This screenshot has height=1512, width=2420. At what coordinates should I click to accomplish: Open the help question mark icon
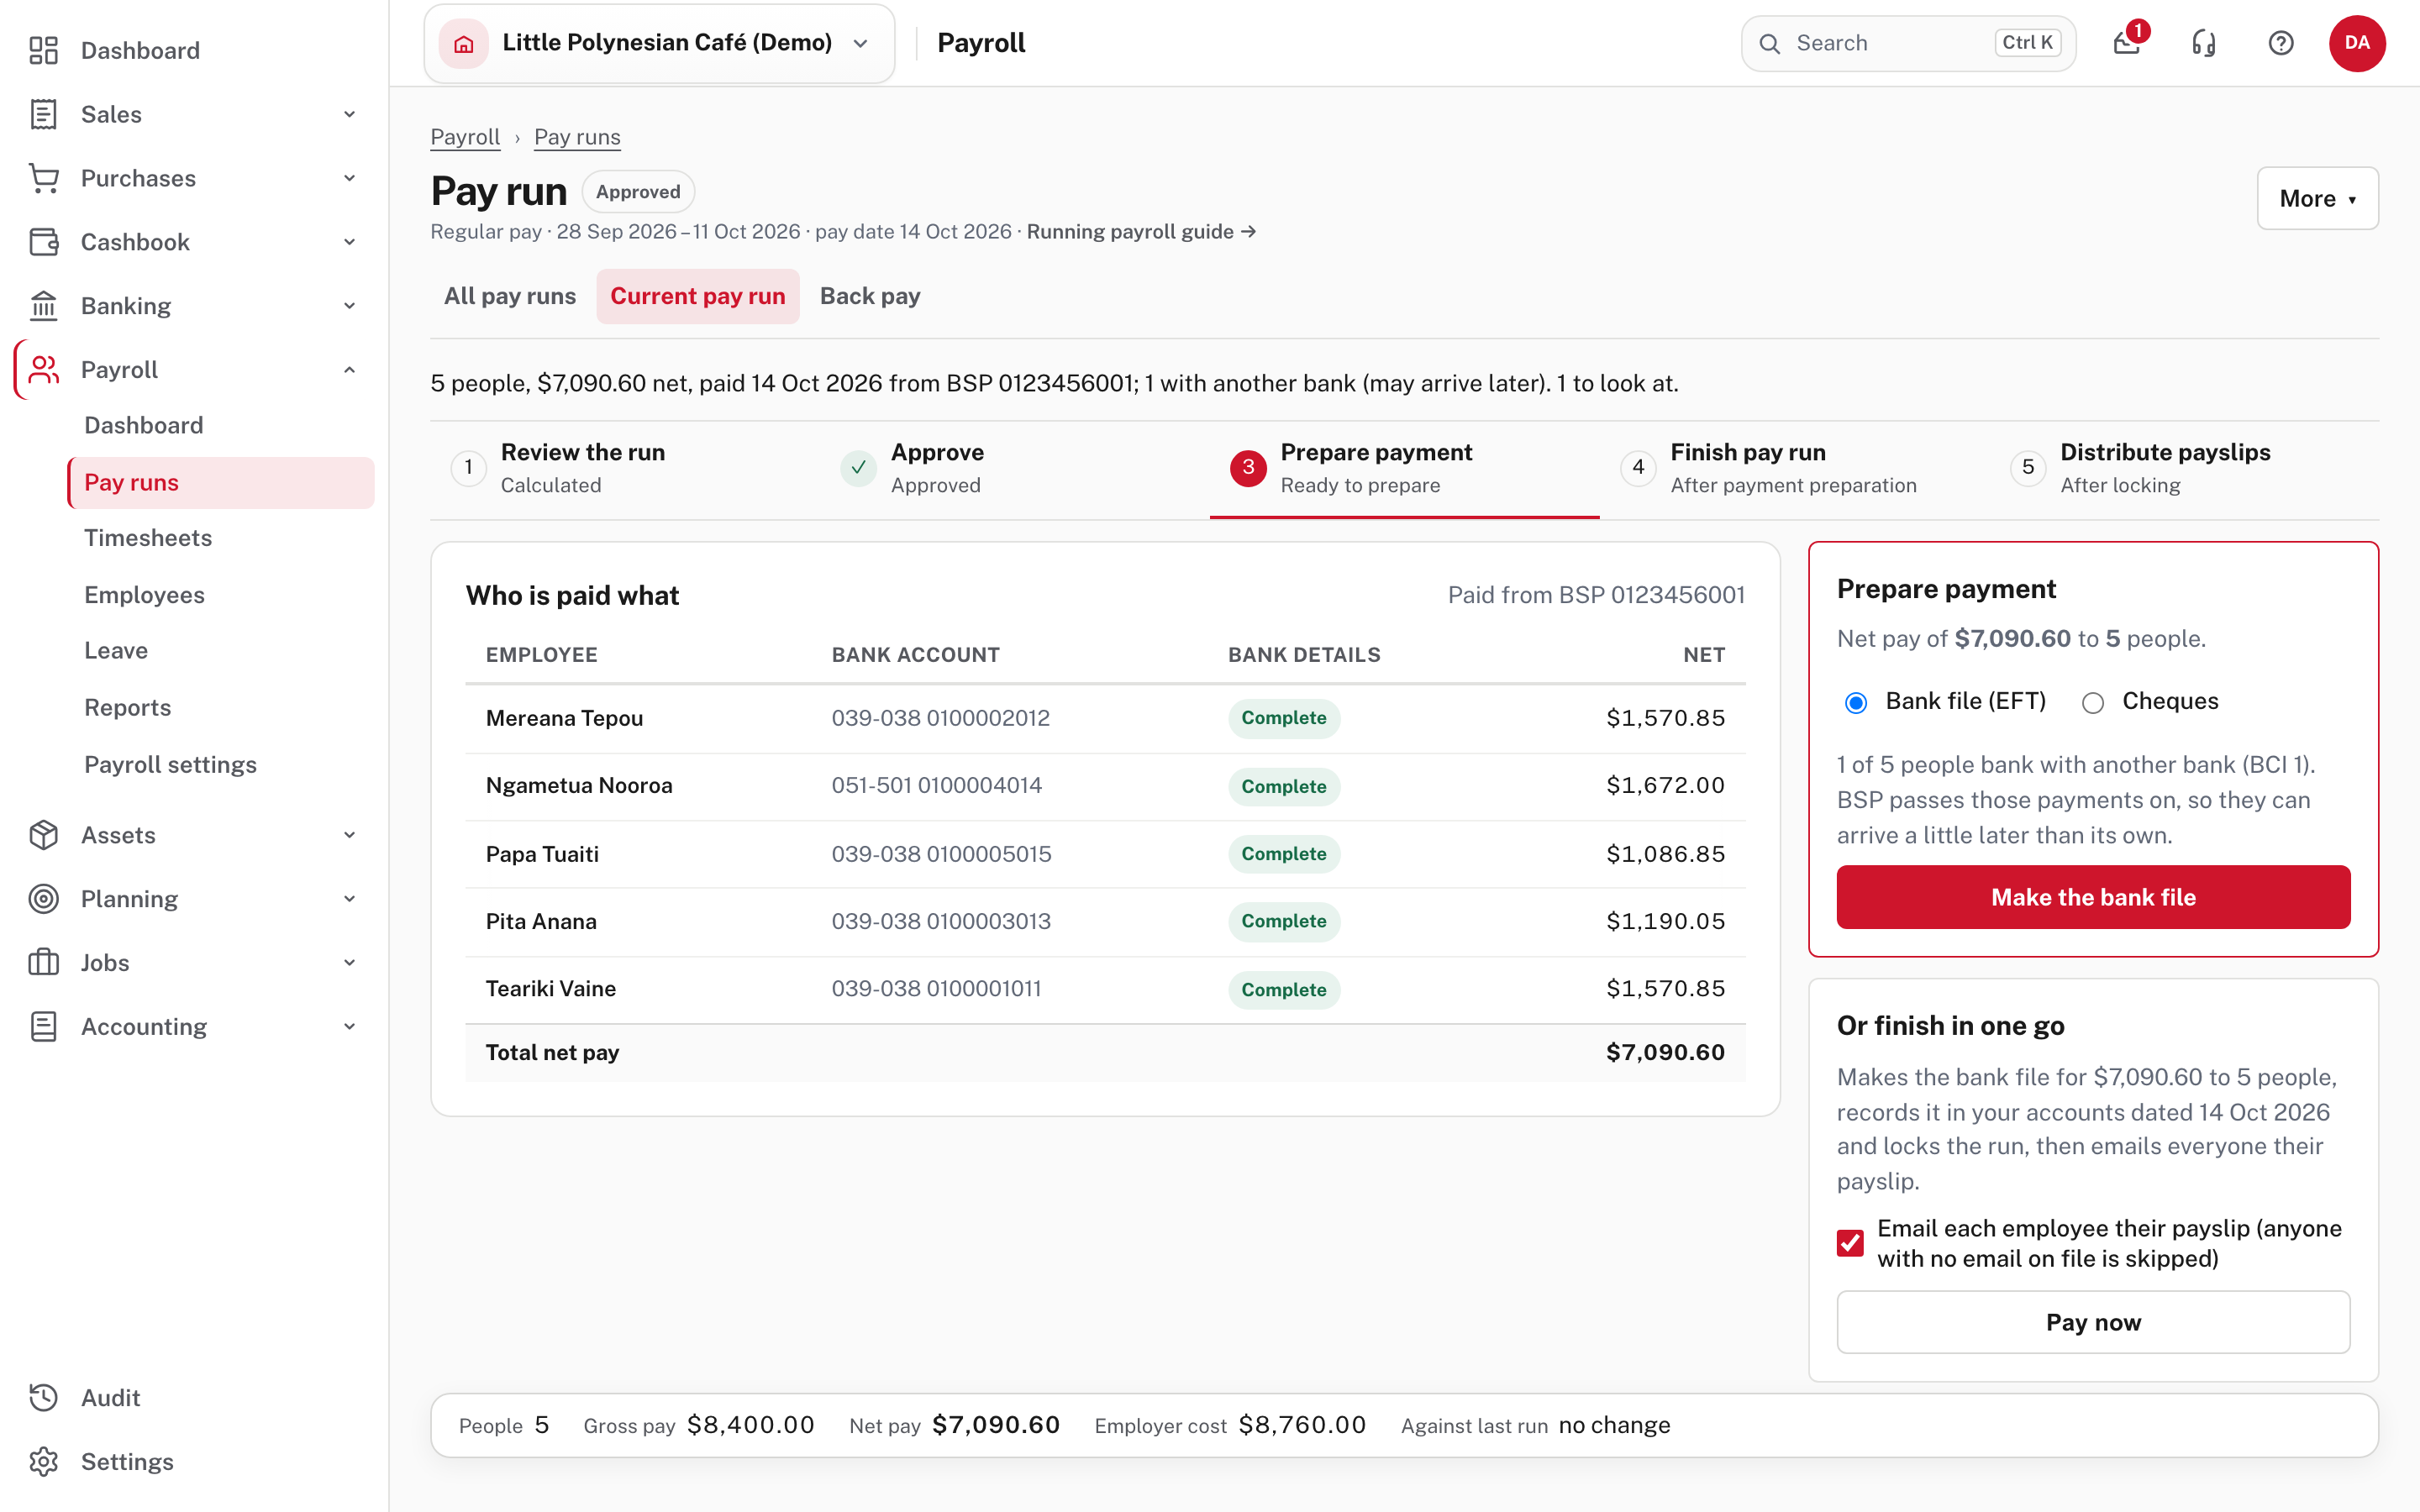point(2281,43)
